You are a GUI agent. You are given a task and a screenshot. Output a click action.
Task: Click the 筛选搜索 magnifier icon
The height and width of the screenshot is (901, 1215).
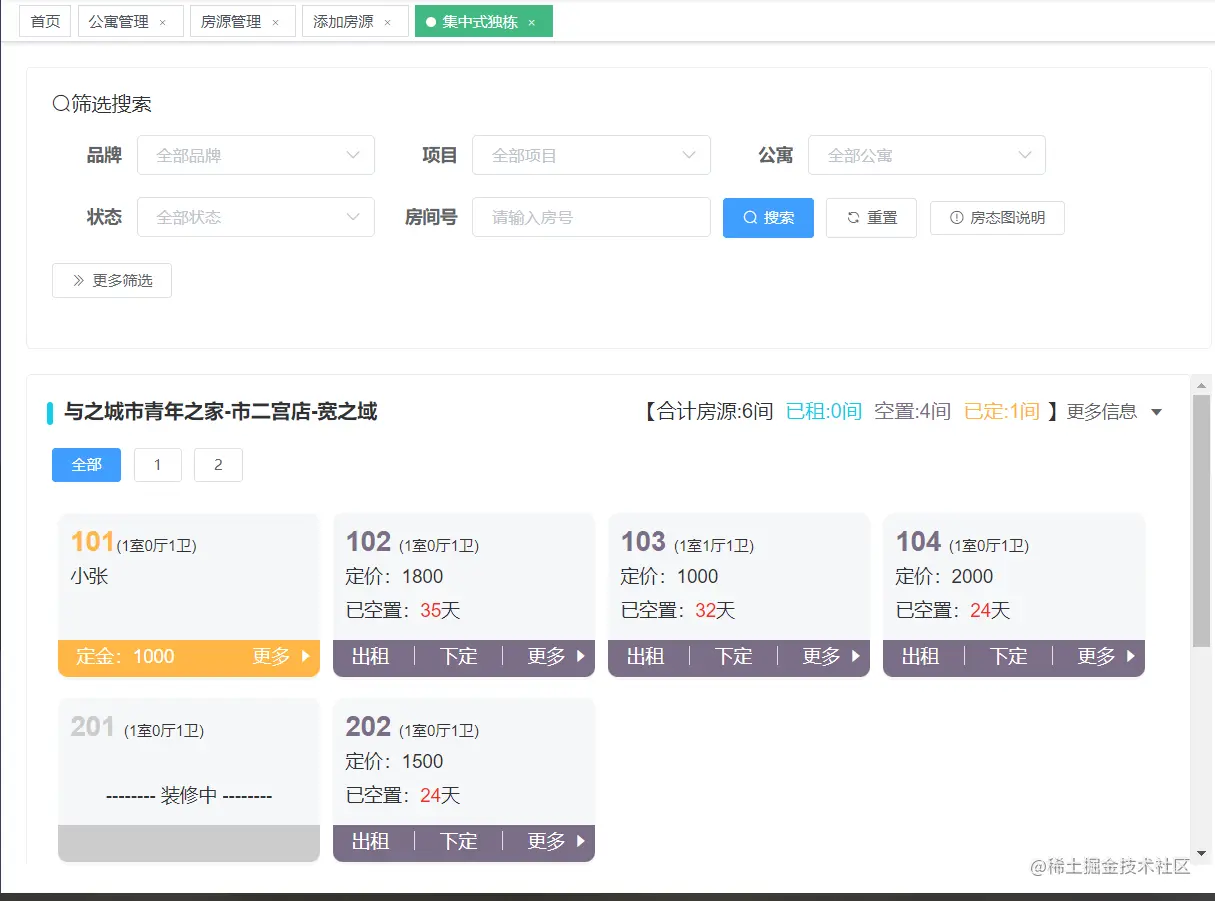[61, 104]
